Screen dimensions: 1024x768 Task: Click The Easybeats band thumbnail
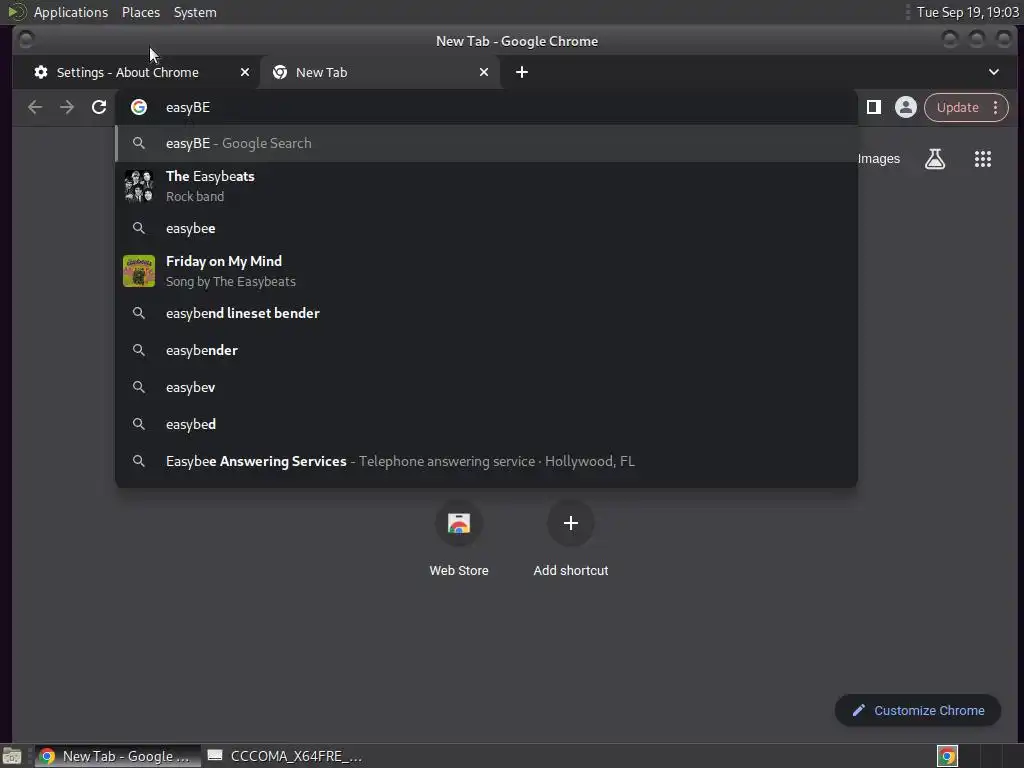[138, 186]
